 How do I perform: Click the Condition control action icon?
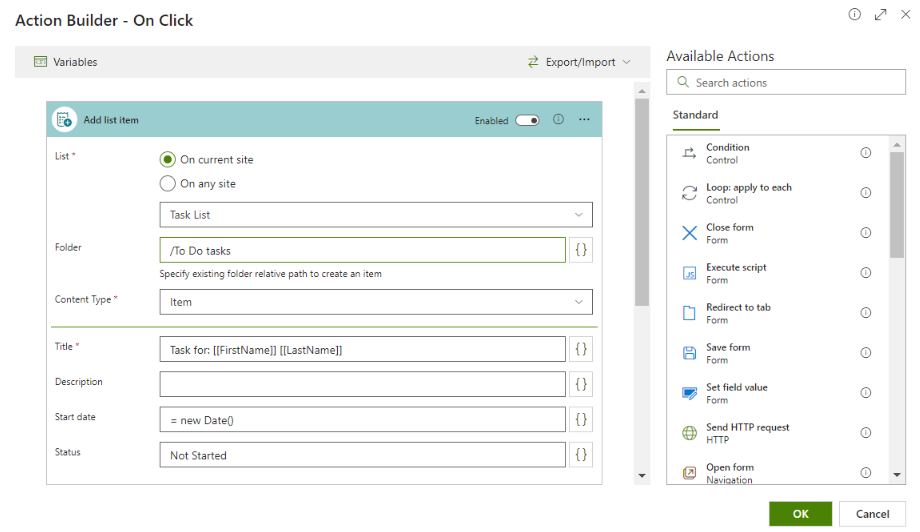point(689,153)
